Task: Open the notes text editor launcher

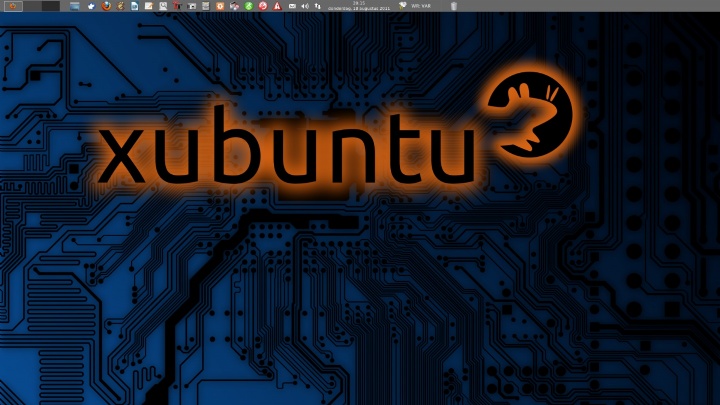Action: [x=149, y=6]
